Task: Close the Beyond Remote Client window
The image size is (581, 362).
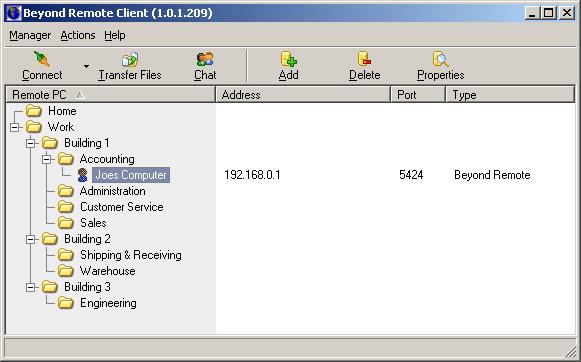Action: tap(567, 13)
